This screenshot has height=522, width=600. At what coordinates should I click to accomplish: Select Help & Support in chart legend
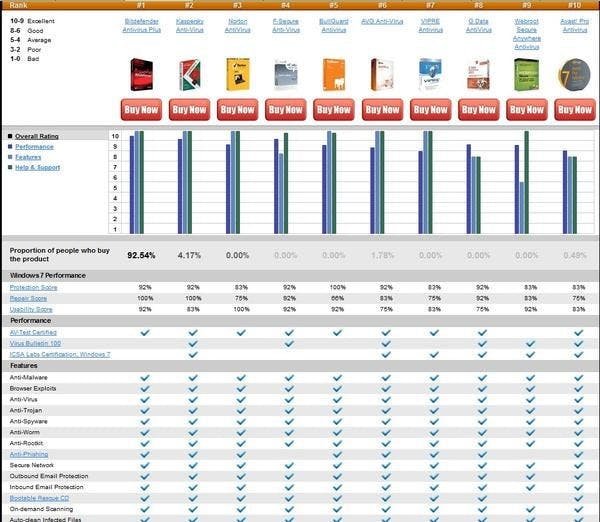[38, 167]
